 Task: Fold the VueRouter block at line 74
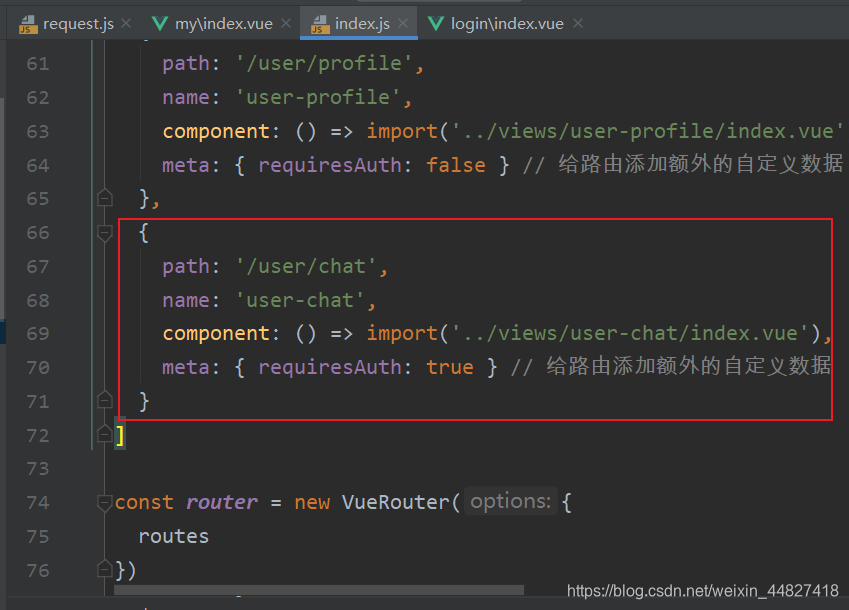(x=105, y=502)
